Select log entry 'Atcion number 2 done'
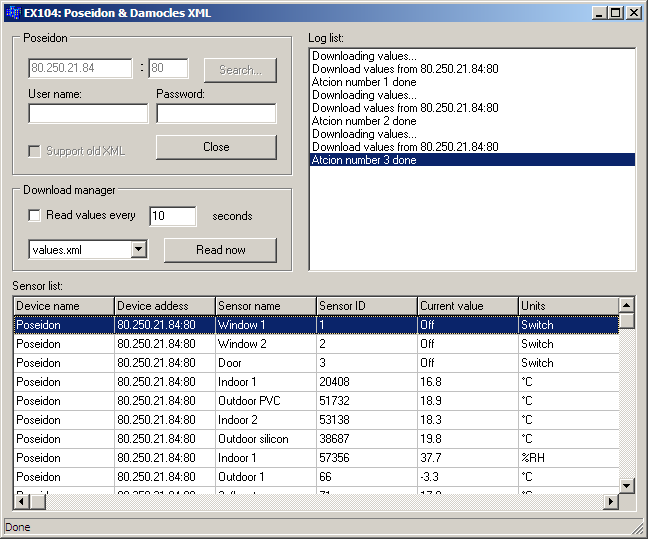Screen dimensions: 648x539 472,121
